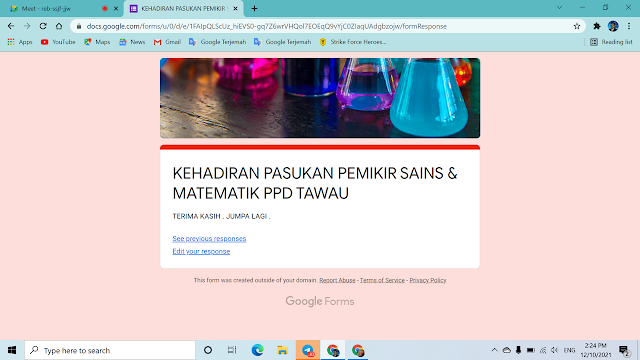The image size is (640, 360).
Task: Click See previous responses link
Action: click(209, 238)
